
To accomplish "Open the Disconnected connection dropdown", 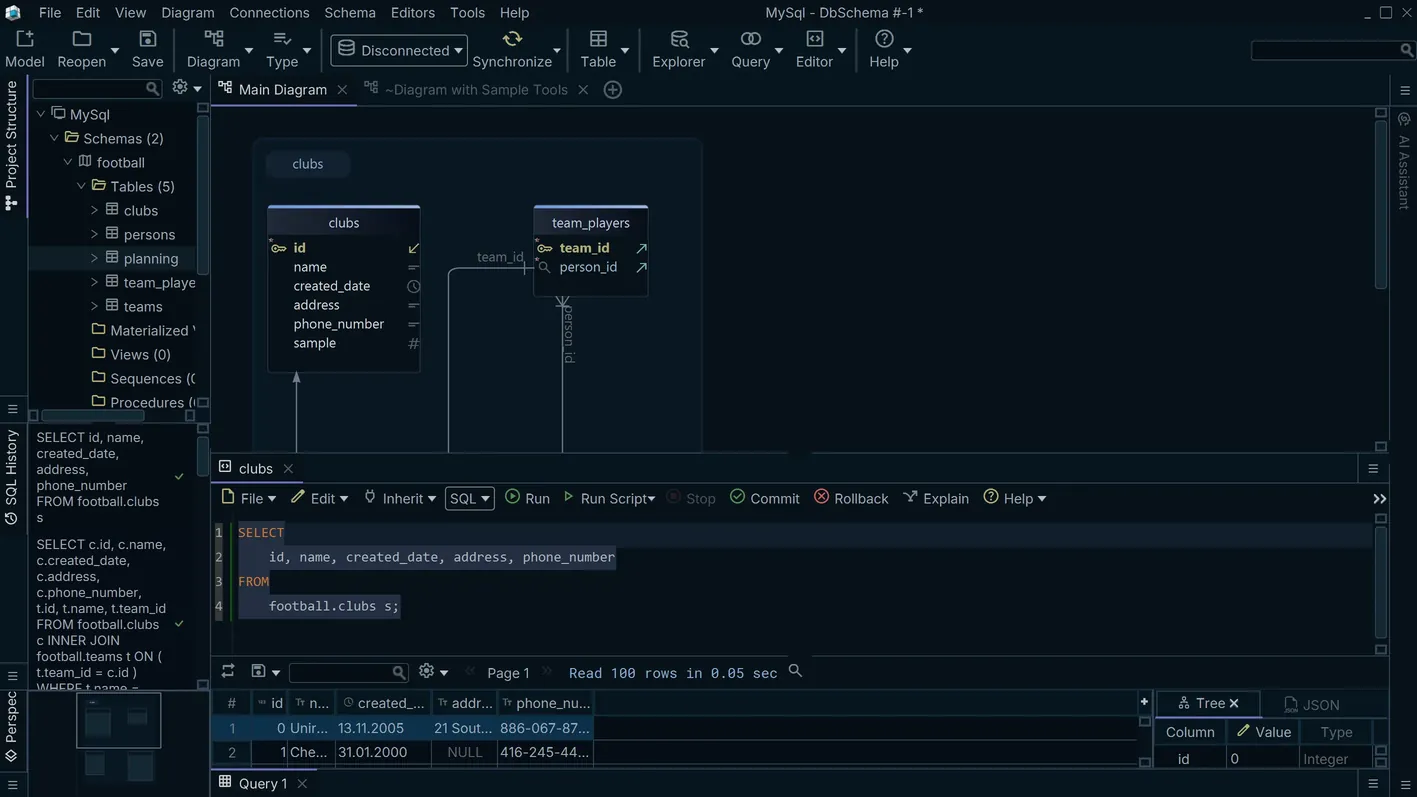I will pyautogui.click(x=398, y=50).
